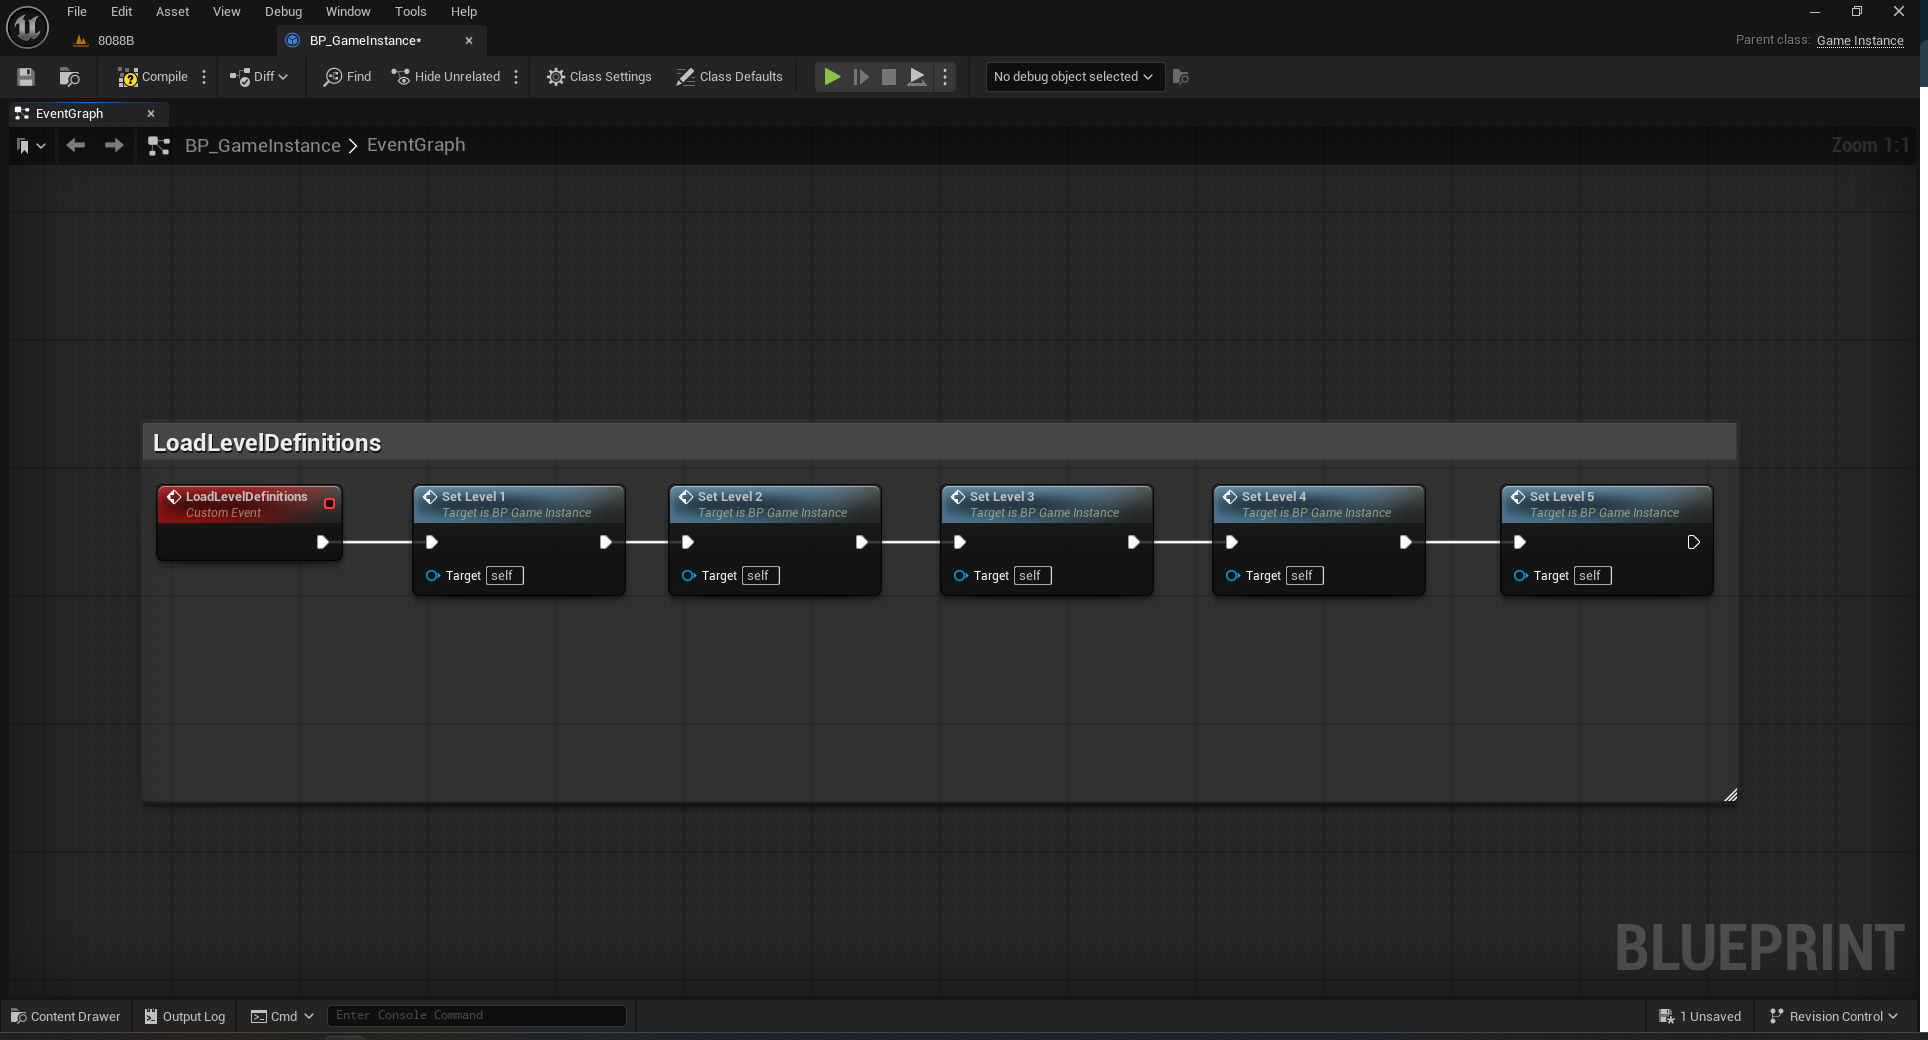1928x1040 pixels.
Task: Expand the debug object selector dropdown
Action: pos(1074,77)
